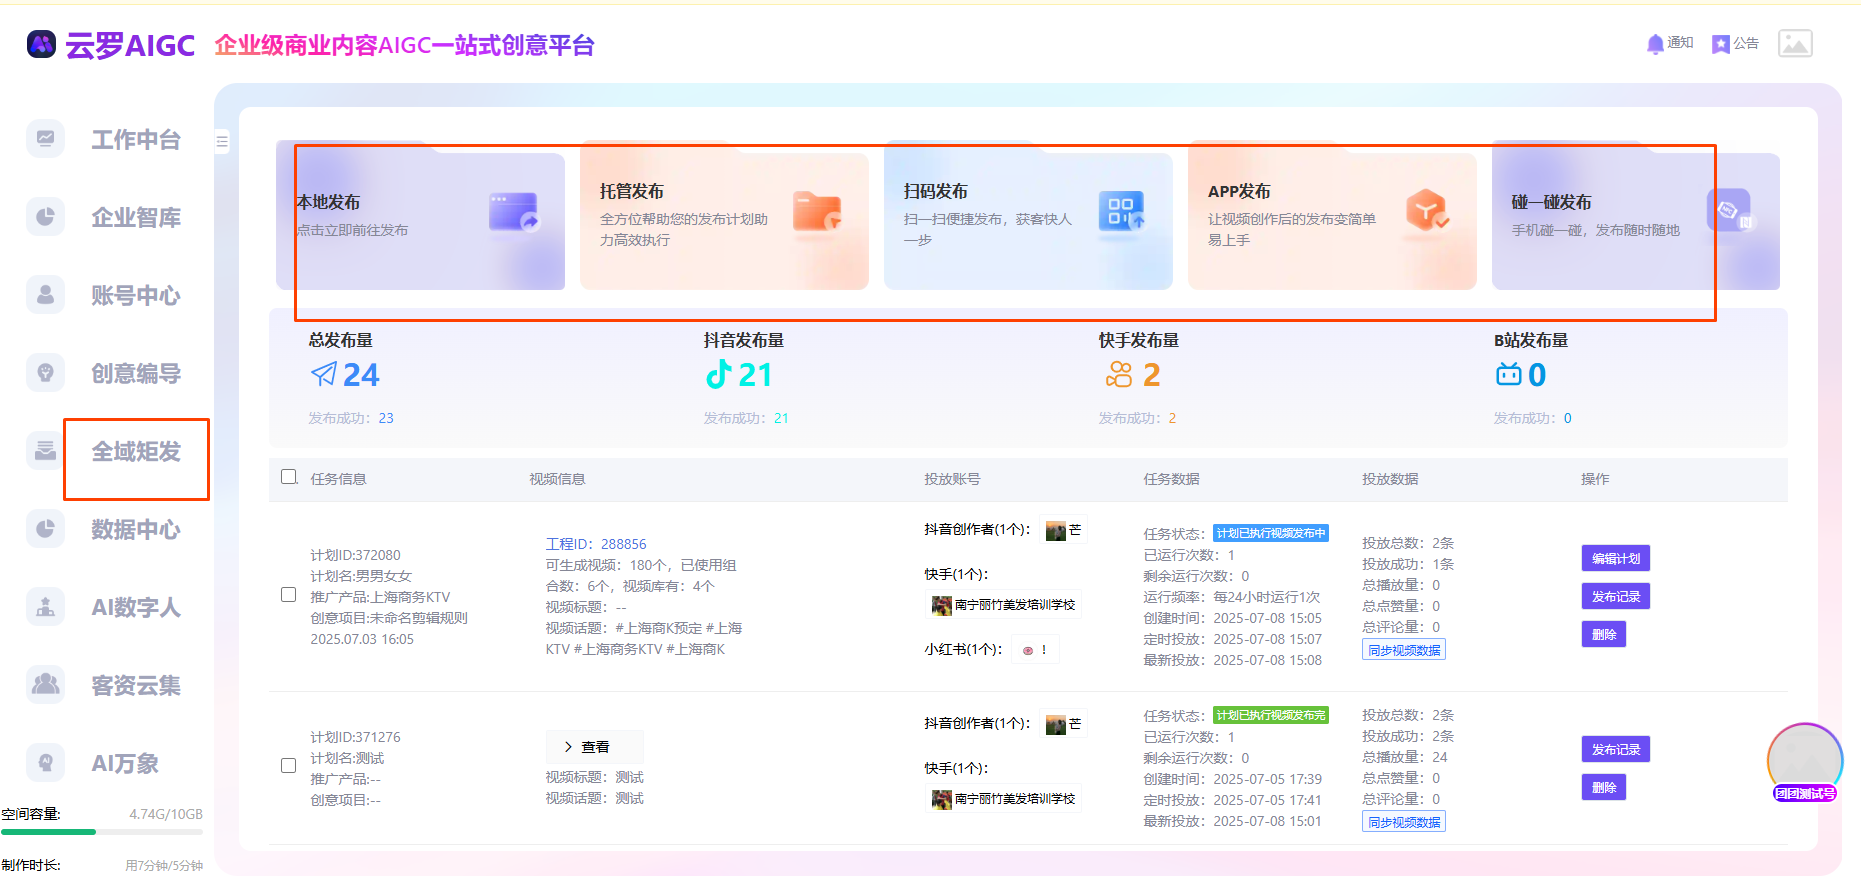Click 编辑计划 button for first plan

1615,558
